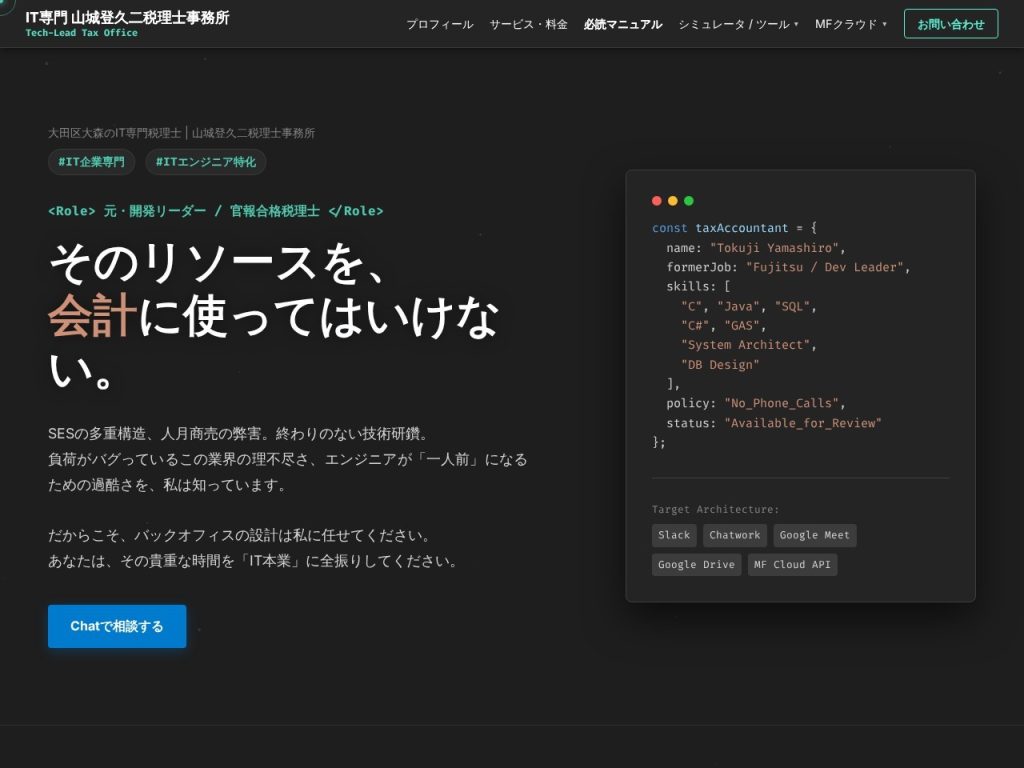1024x768 pixels.
Task: Expand the シミュレータ / ツール dropdown arrow
Action: (796, 25)
